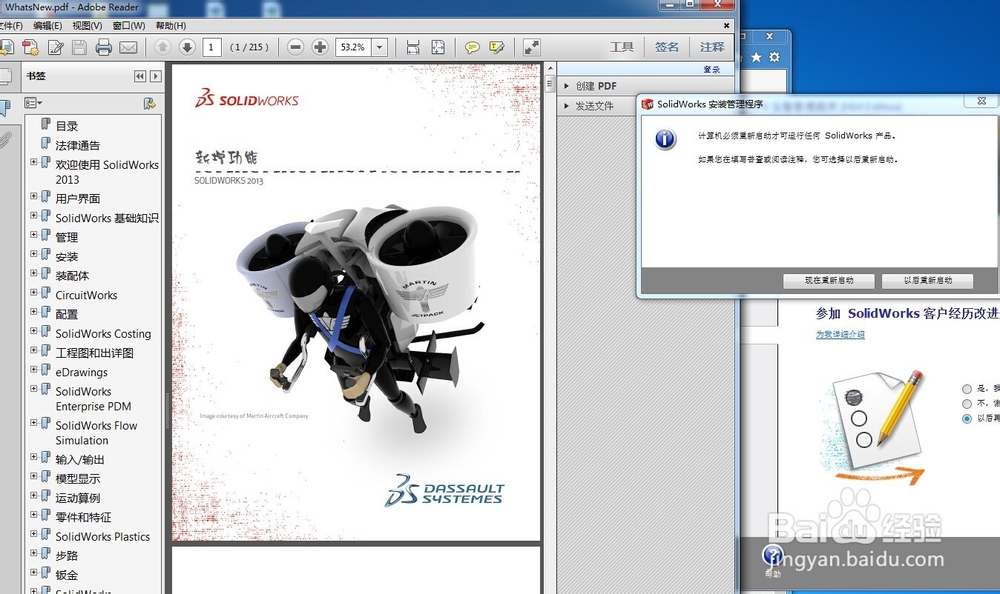Click the save file floppy icon
This screenshot has height=594, width=1000.
(79, 47)
